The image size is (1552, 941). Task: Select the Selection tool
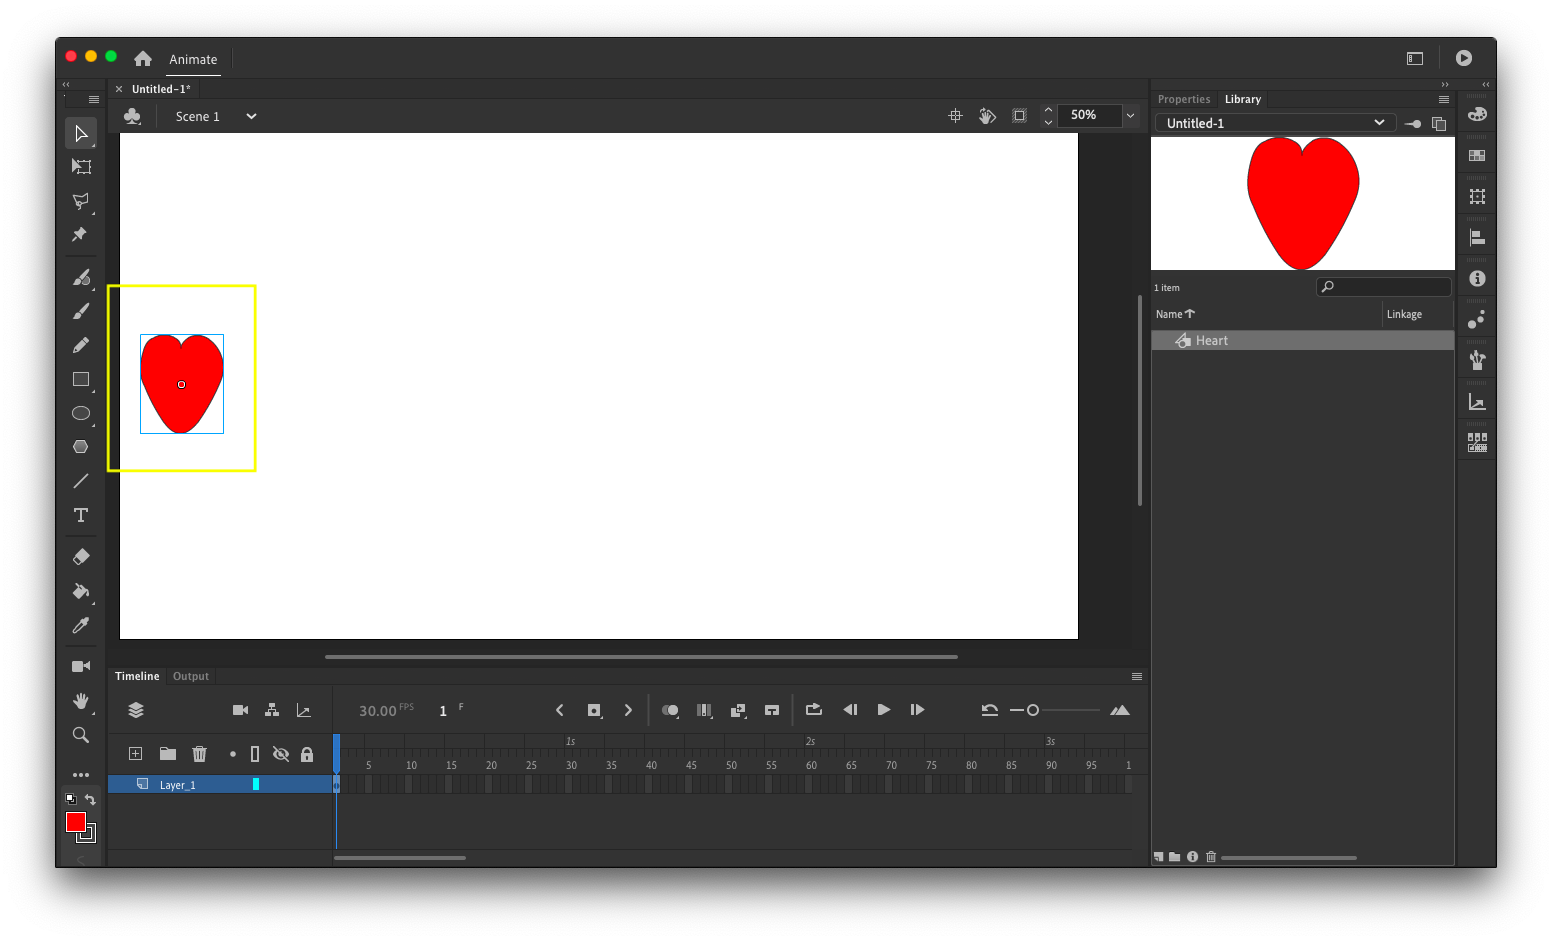coord(81,133)
